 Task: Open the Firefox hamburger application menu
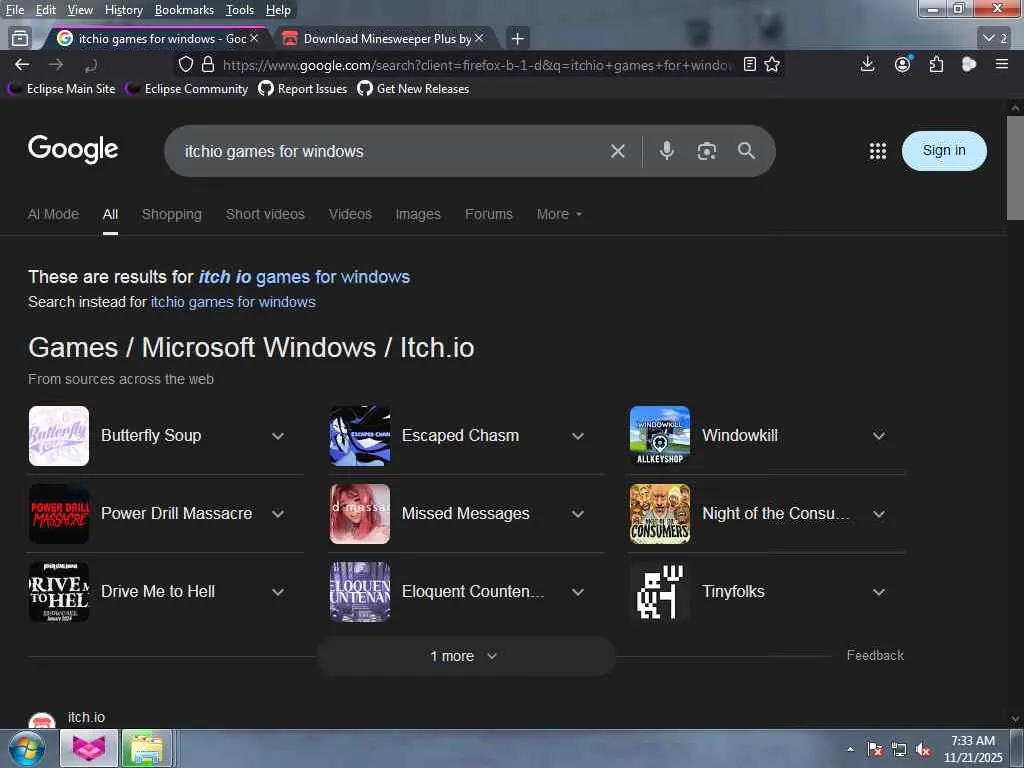pyautogui.click(x=1001, y=64)
